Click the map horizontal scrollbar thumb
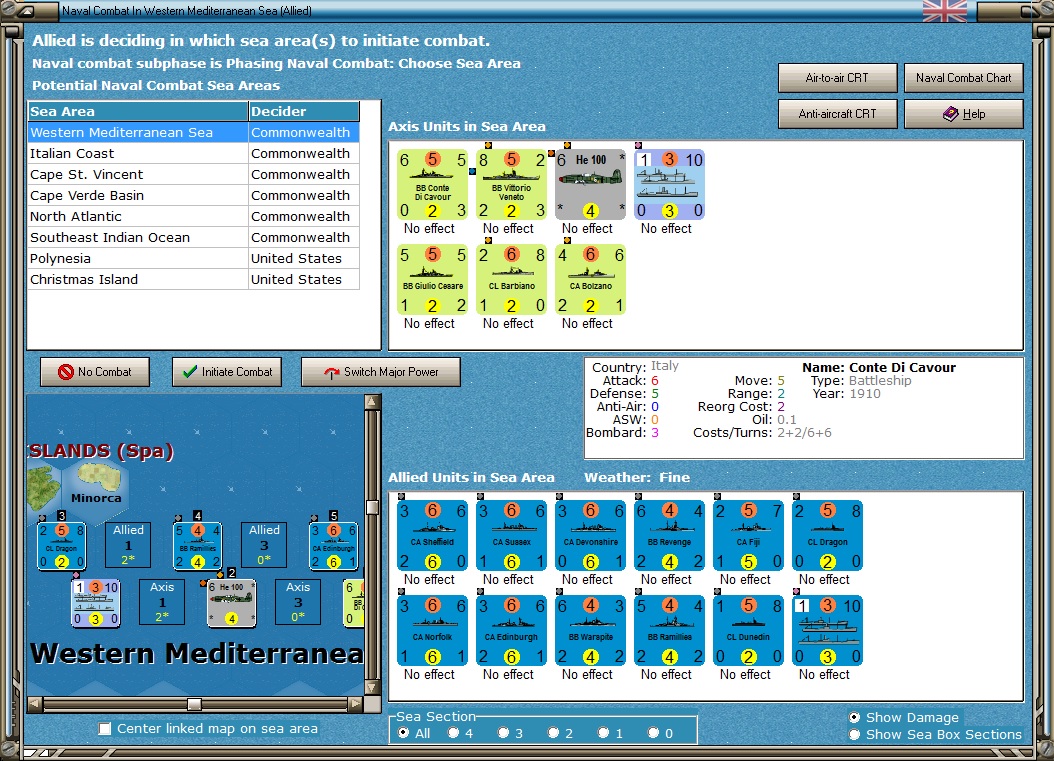This screenshot has width=1054, height=761. (194, 704)
